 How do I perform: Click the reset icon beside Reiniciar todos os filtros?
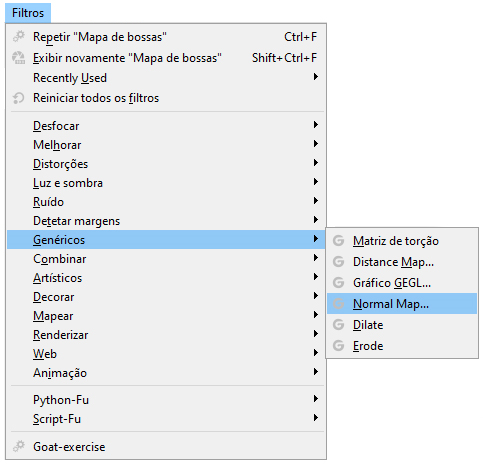19,98
